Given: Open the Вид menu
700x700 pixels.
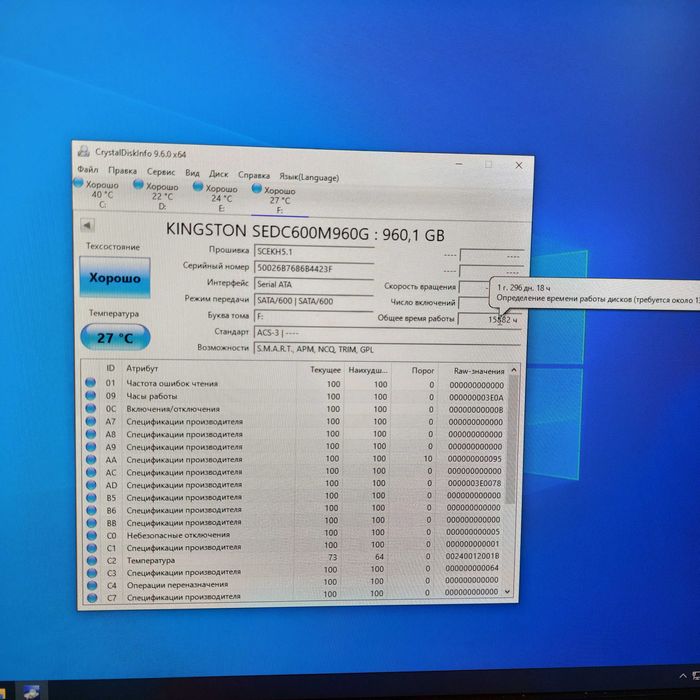Looking at the screenshot, I should pos(192,173).
